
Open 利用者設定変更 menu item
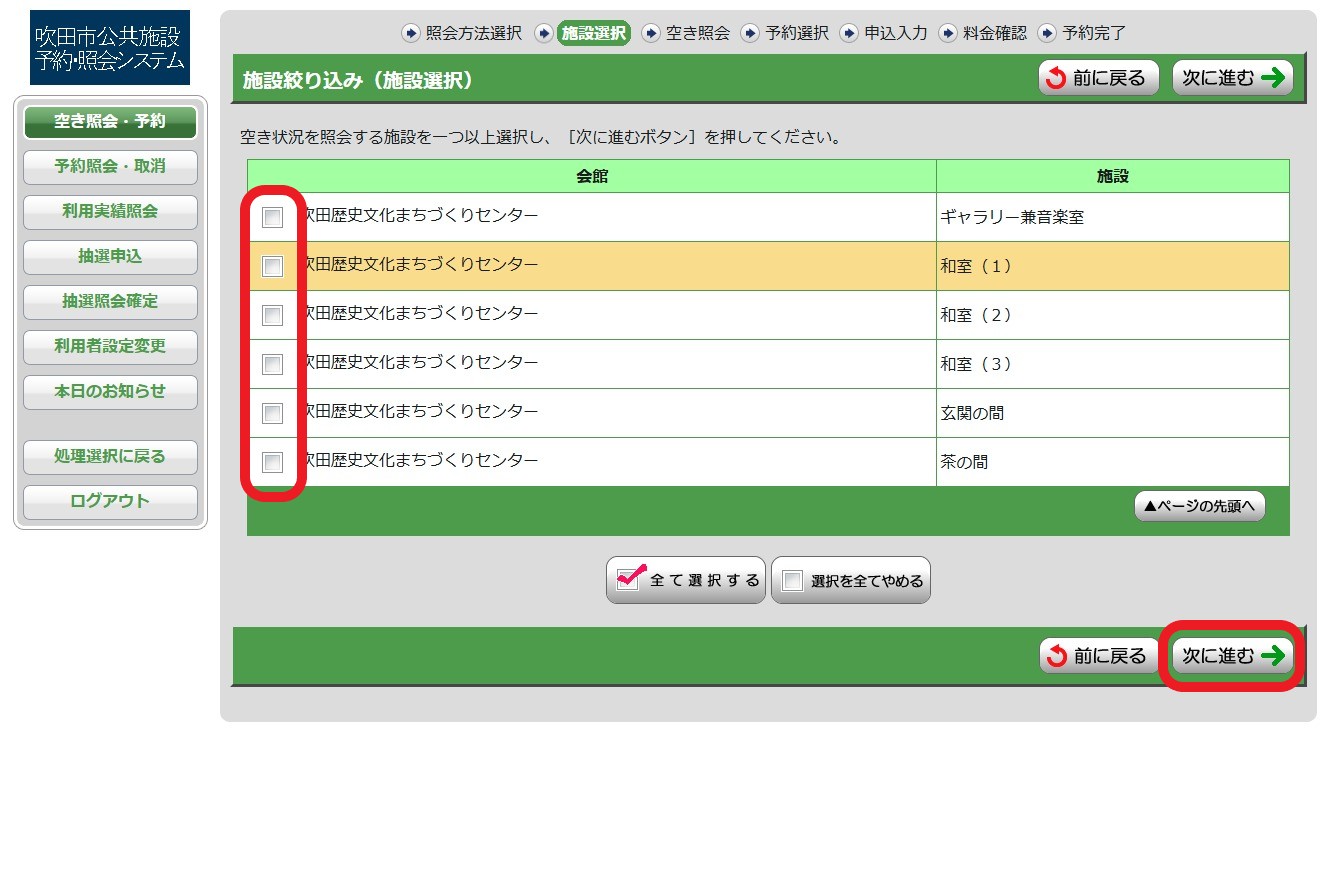[x=110, y=347]
